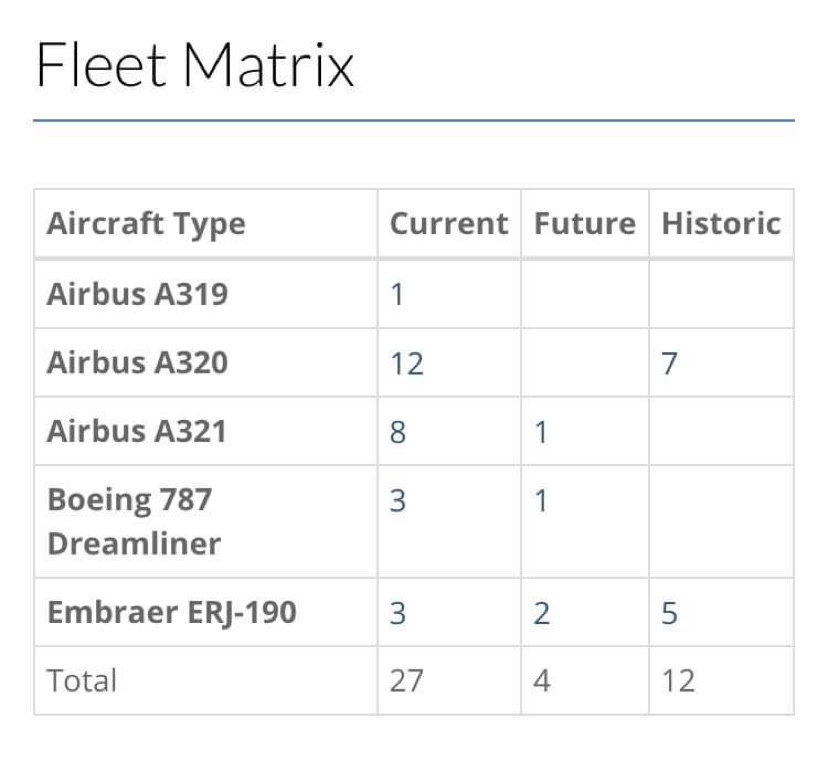Select the Embraer ERJ-190 future count link

[541, 612]
